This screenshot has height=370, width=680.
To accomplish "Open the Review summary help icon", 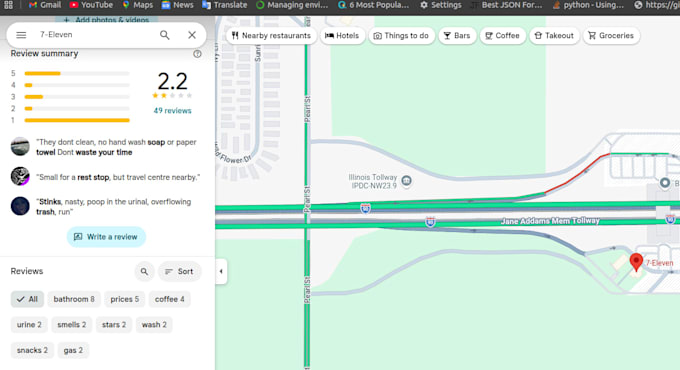I will 197,54.
